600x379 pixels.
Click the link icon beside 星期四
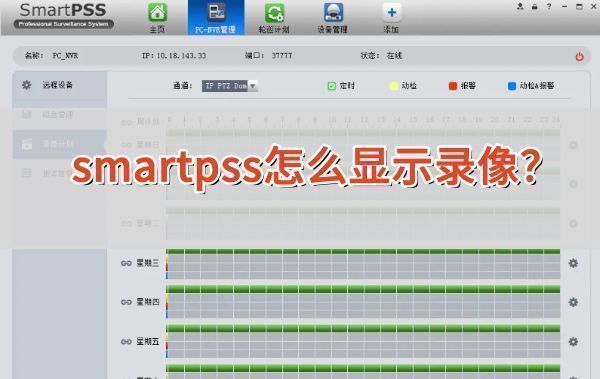pos(126,302)
